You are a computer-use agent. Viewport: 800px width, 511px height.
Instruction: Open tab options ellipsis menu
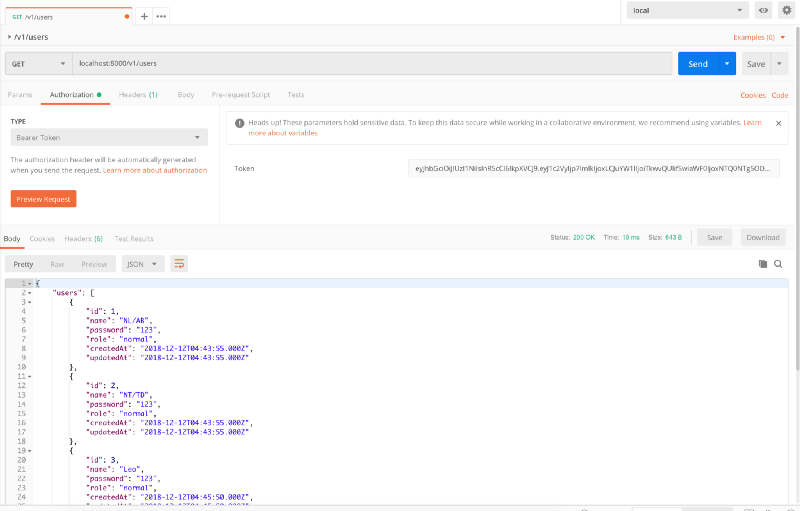point(161,16)
